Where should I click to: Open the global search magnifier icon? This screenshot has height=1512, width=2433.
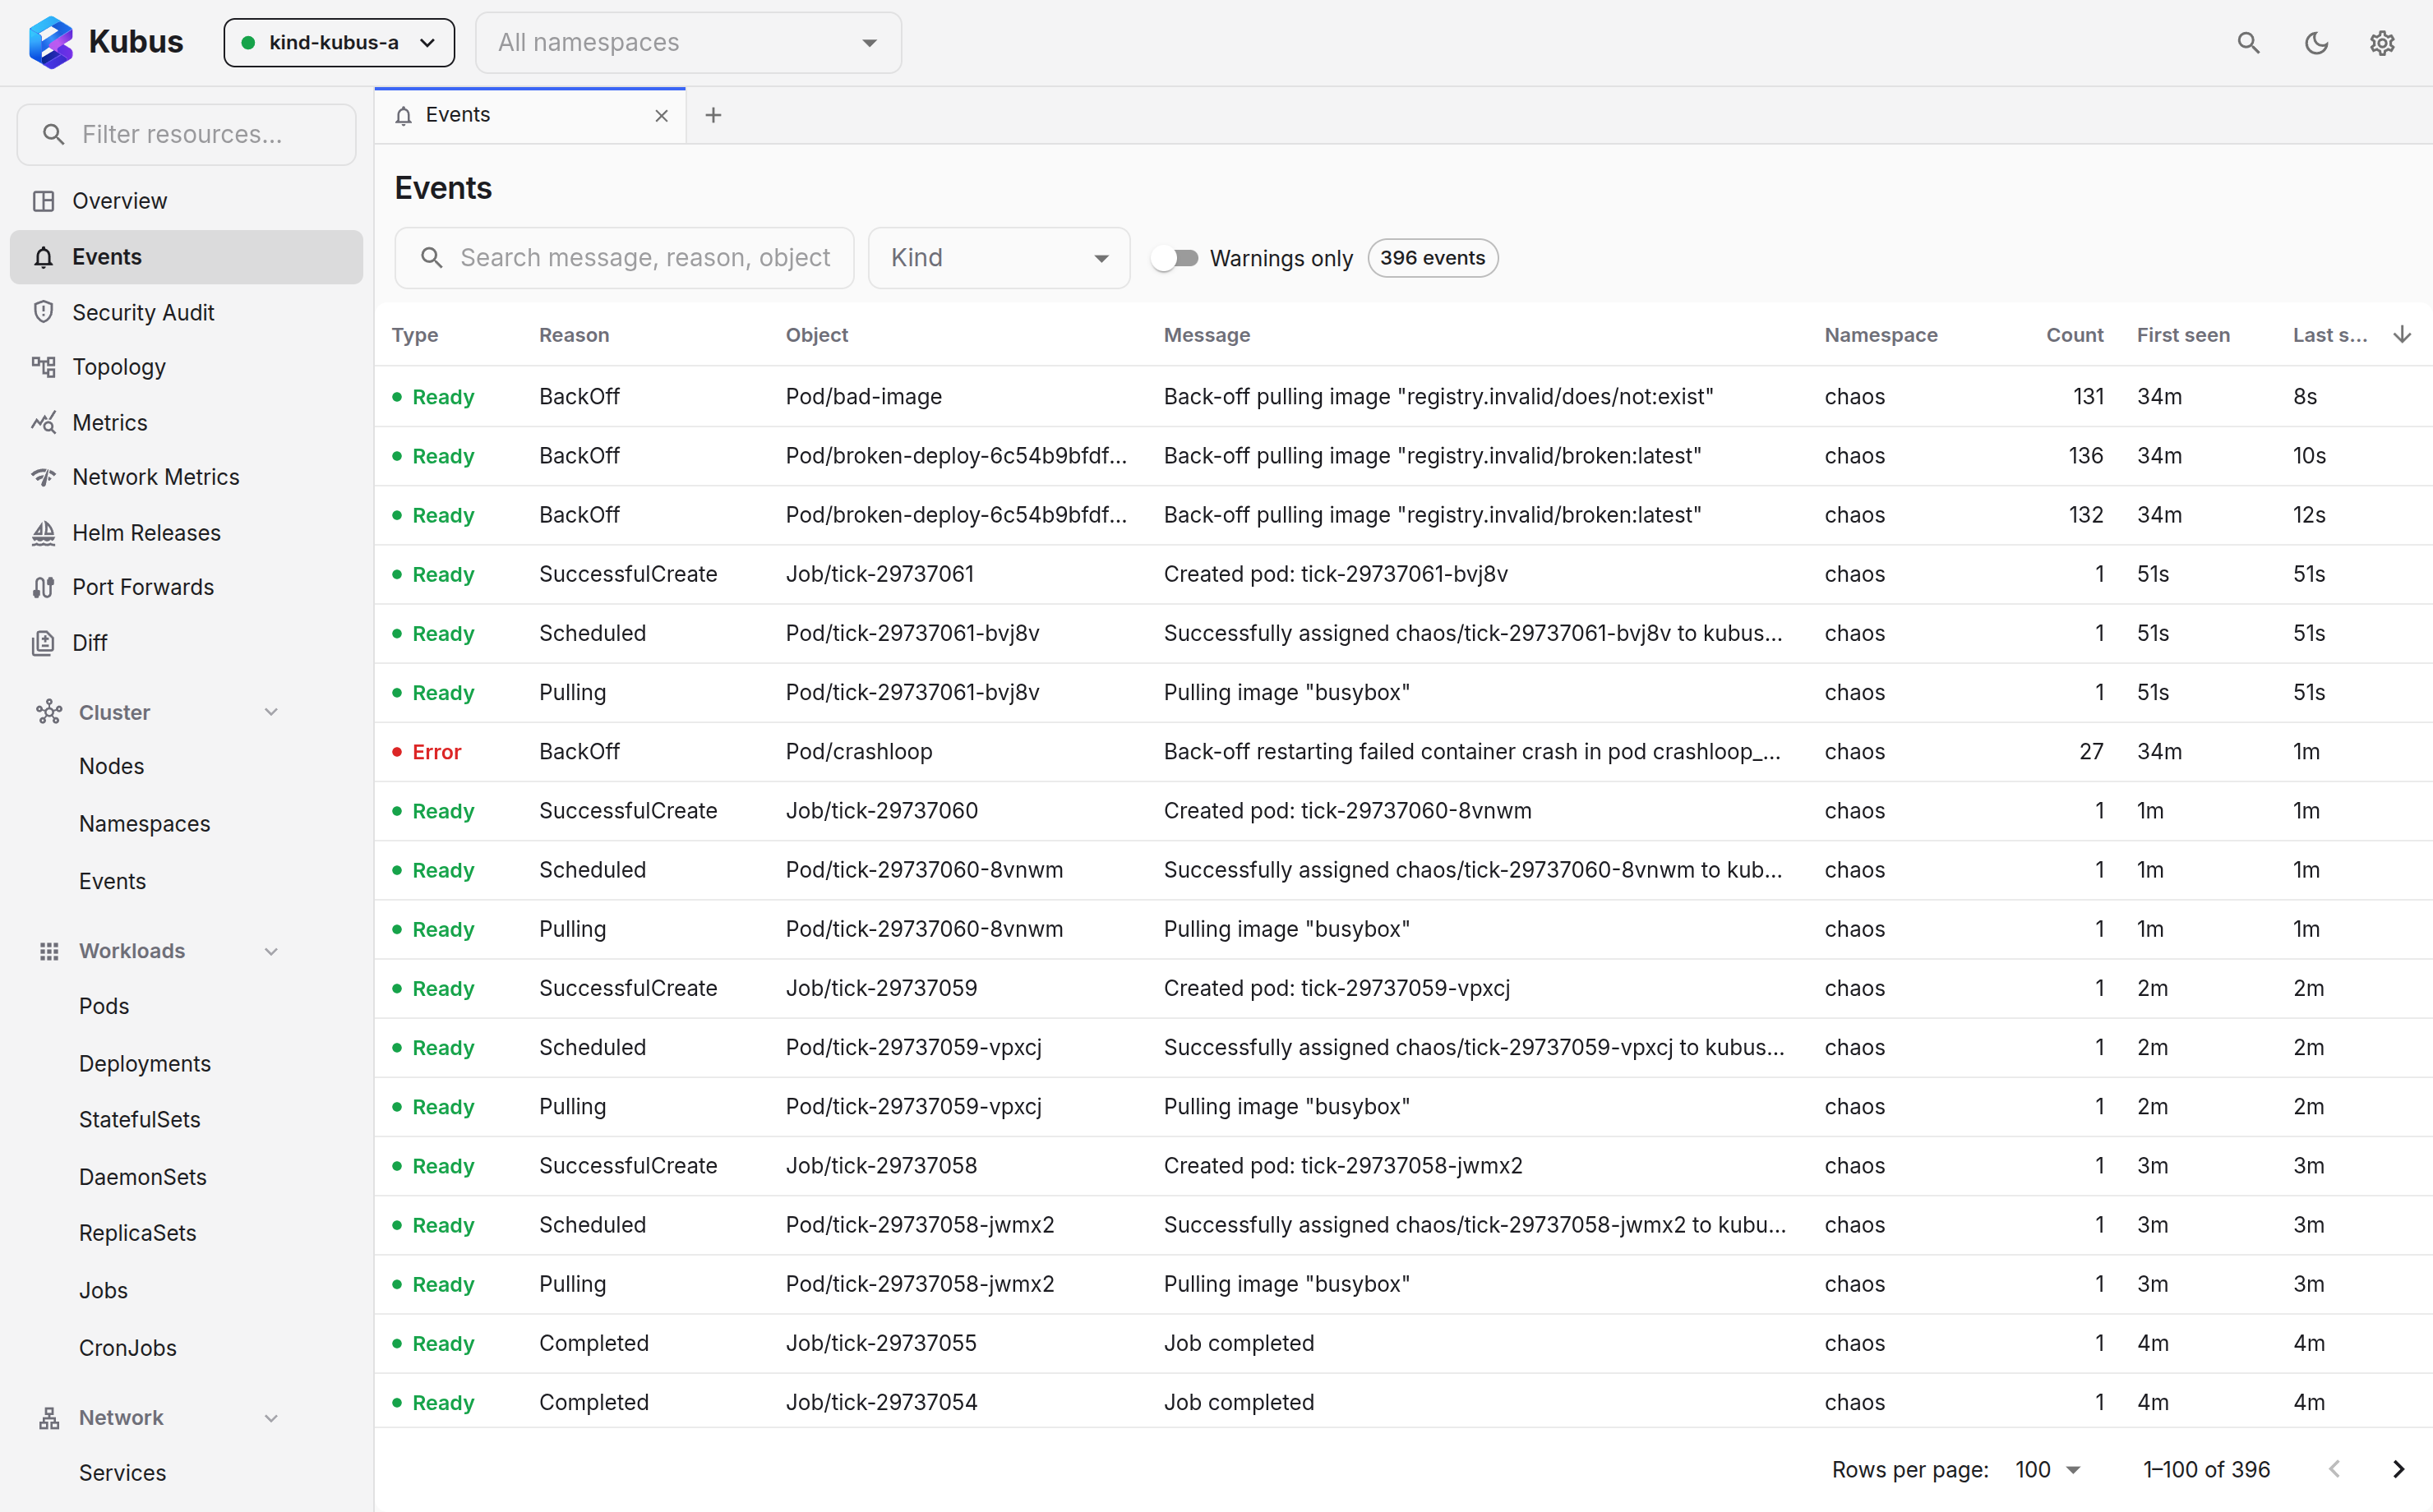2248,42
